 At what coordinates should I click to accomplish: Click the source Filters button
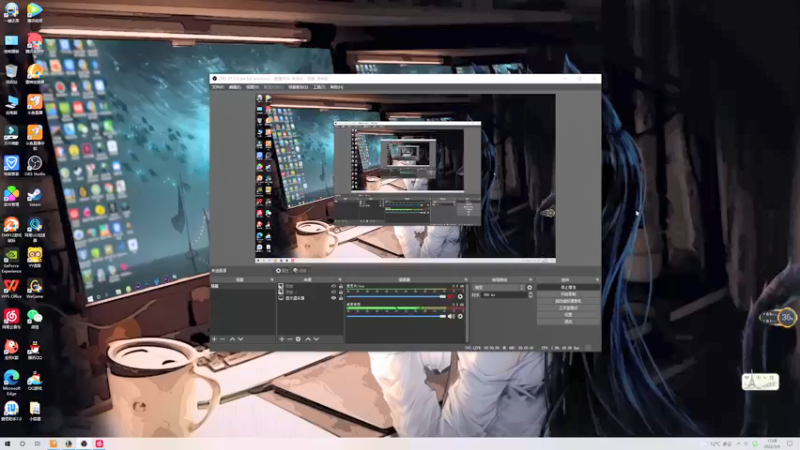click(300, 270)
